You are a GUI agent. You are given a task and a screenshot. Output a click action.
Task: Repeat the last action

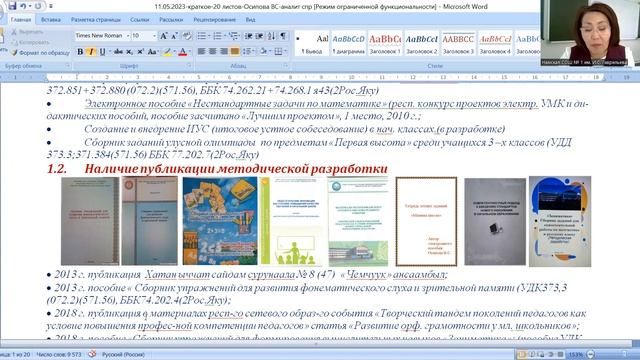pos(38,6)
